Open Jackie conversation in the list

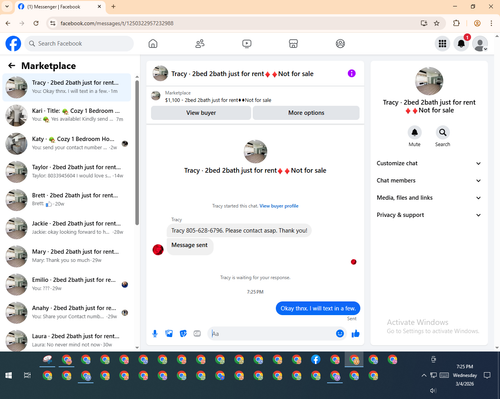click(67, 228)
